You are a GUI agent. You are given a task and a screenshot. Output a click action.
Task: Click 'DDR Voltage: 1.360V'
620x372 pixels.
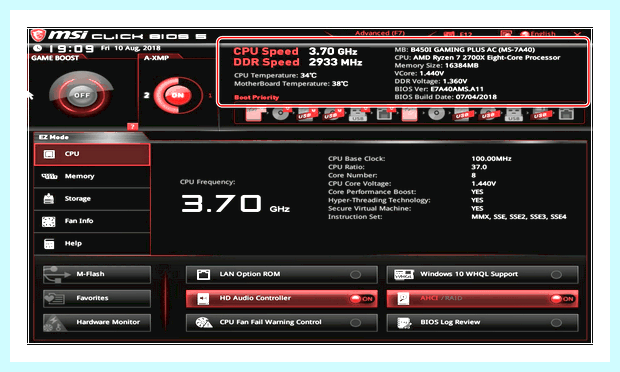[431, 81]
